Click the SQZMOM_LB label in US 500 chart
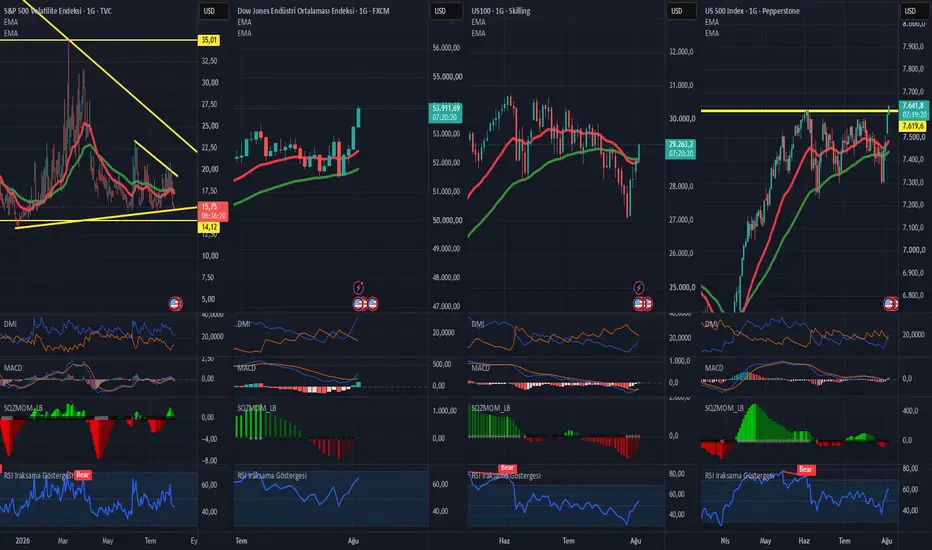The width and height of the screenshot is (932, 550). click(x=725, y=408)
